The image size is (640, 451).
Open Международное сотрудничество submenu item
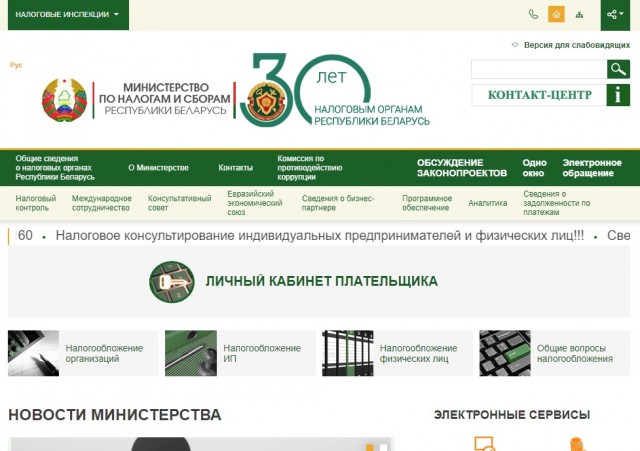102,203
